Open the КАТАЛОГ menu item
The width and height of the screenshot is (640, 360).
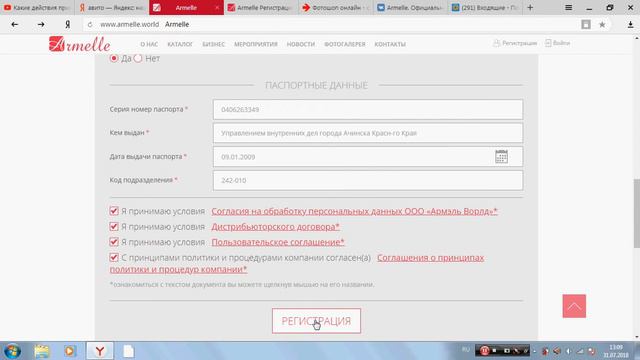click(x=180, y=44)
